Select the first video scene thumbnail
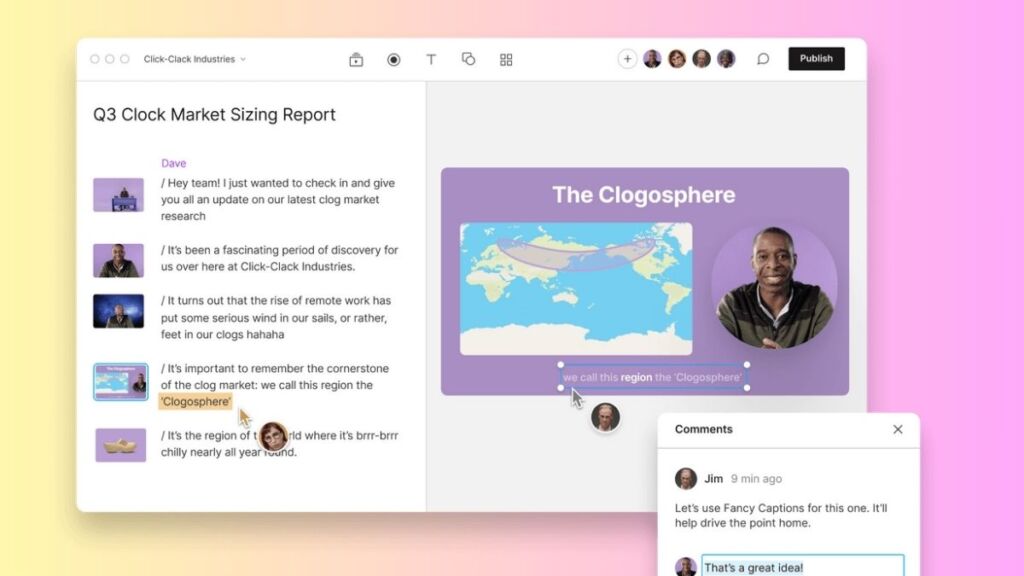The image size is (1024, 576). (x=118, y=194)
